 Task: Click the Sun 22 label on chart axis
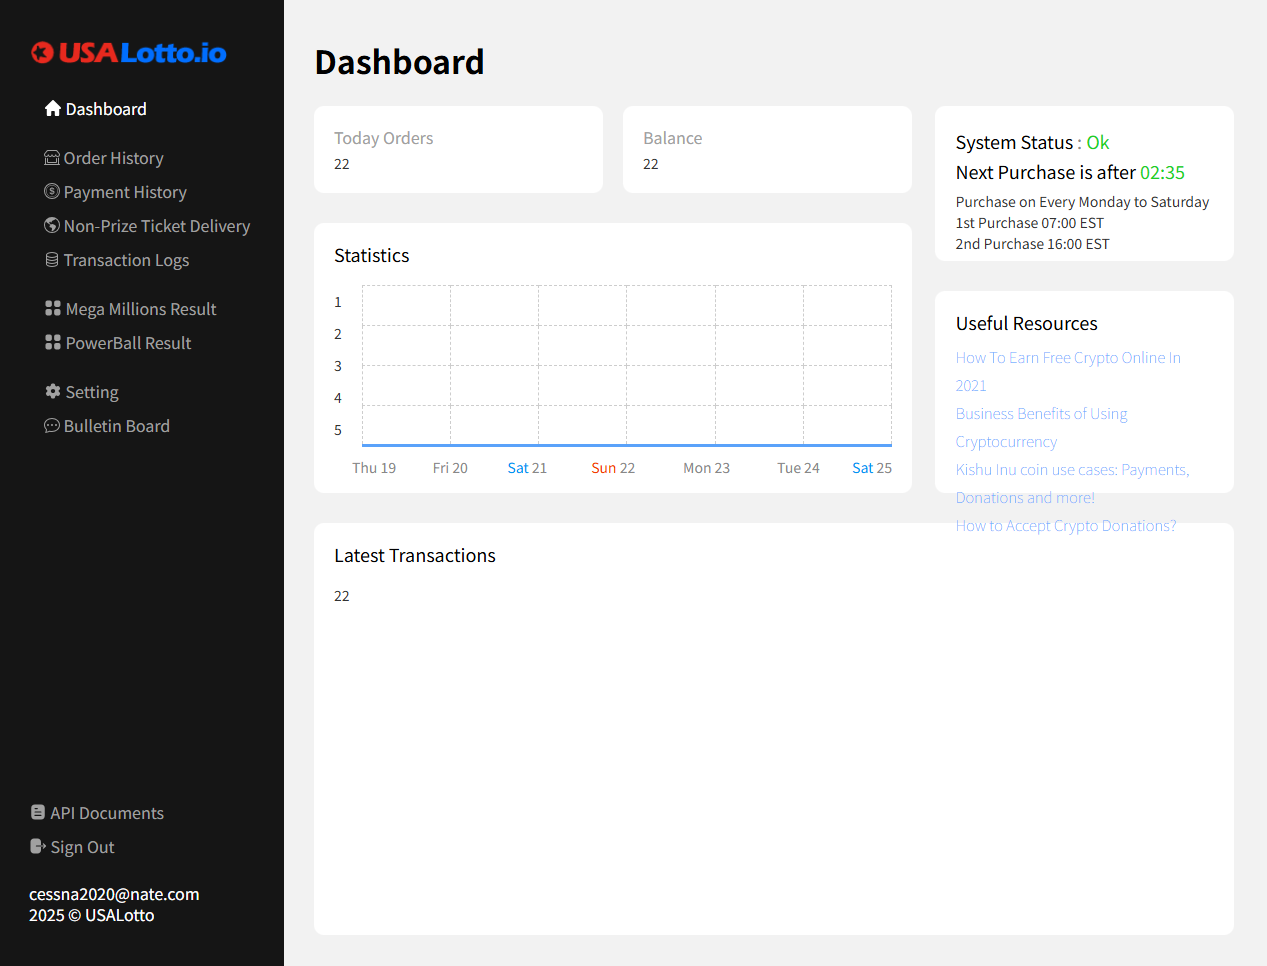(613, 468)
